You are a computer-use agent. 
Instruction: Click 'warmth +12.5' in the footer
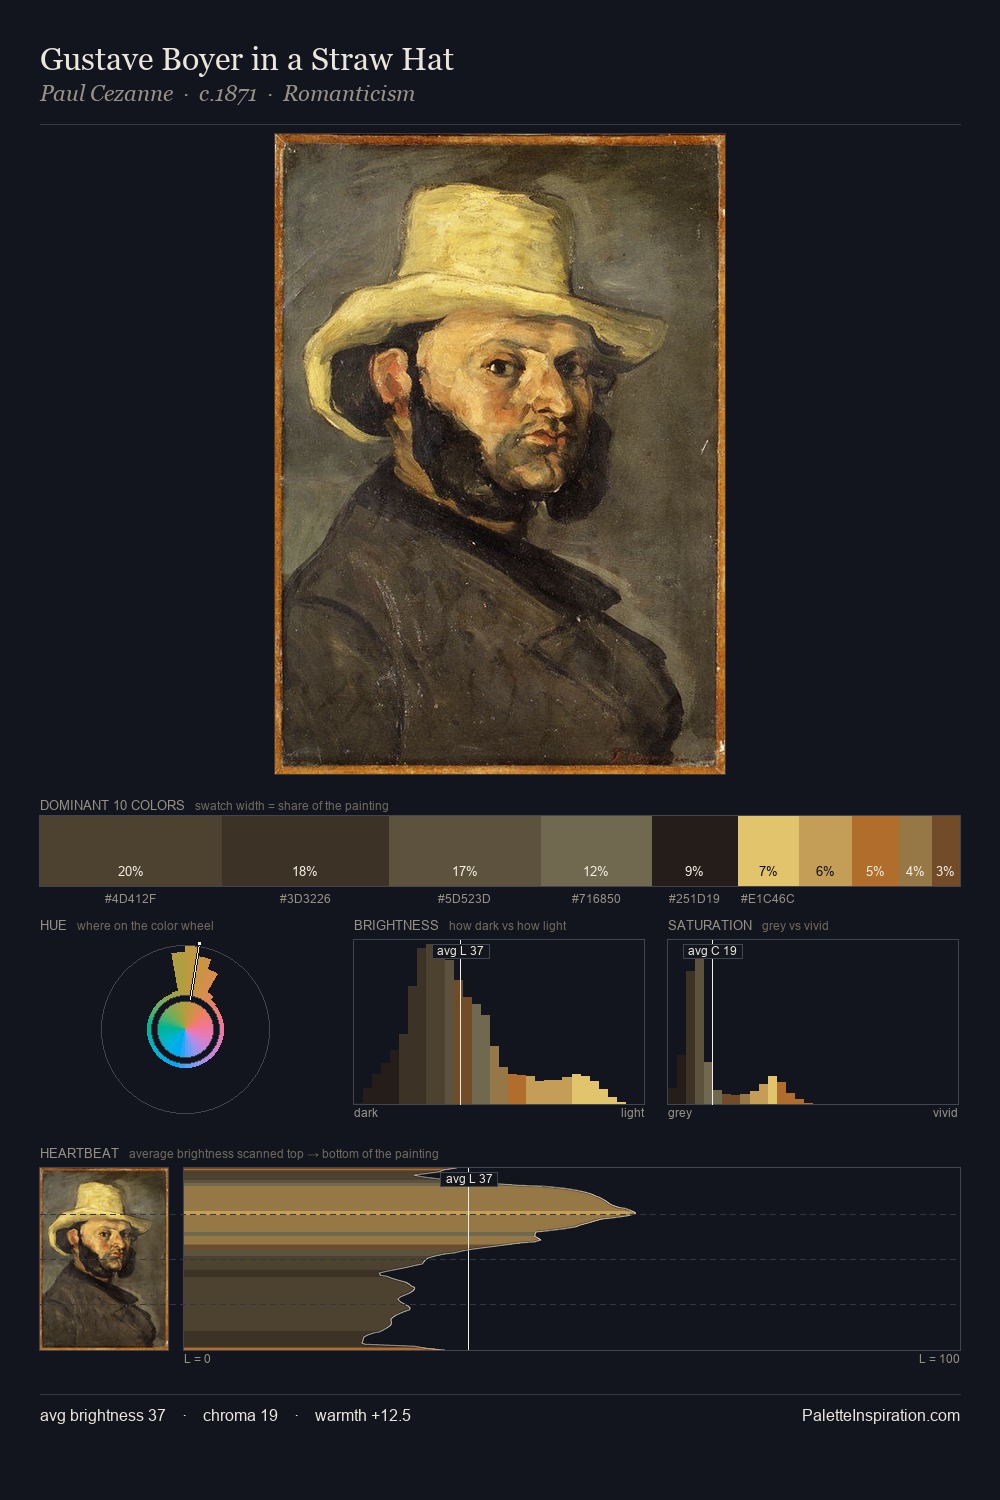[x=363, y=1415]
